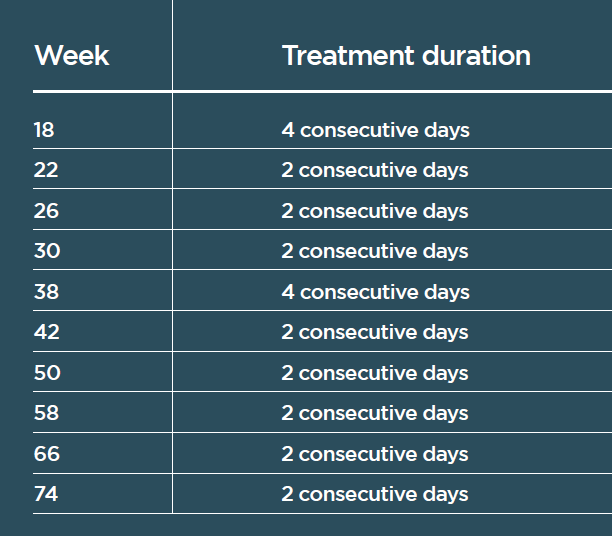
Task: Click the Week column header
Action: click(x=72, y=55)
